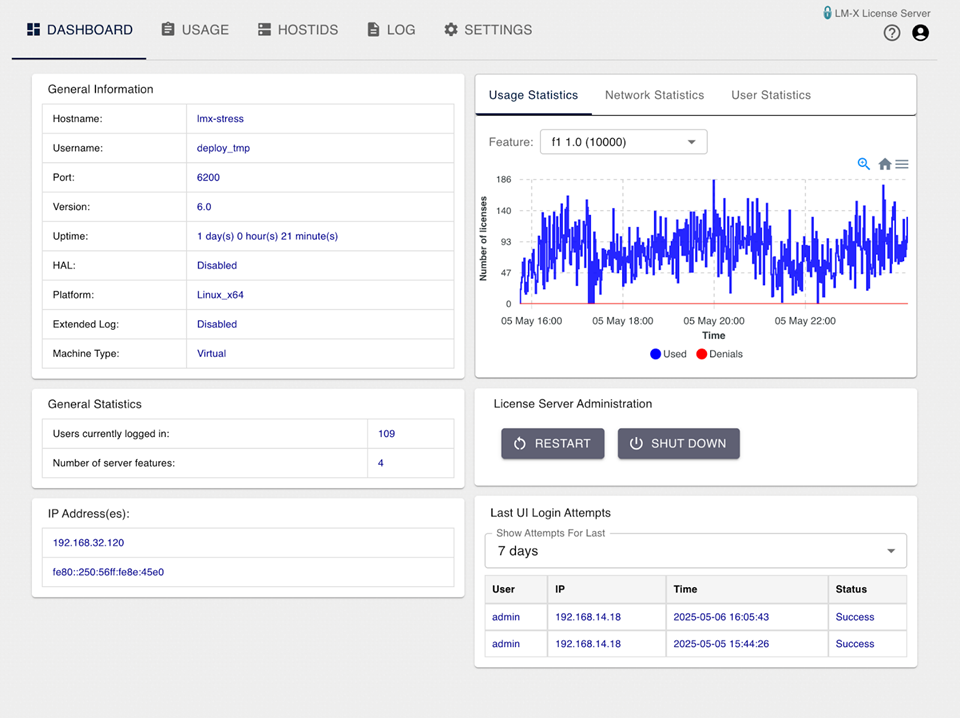Click logged in users count 109

click(x=386, y=434)
